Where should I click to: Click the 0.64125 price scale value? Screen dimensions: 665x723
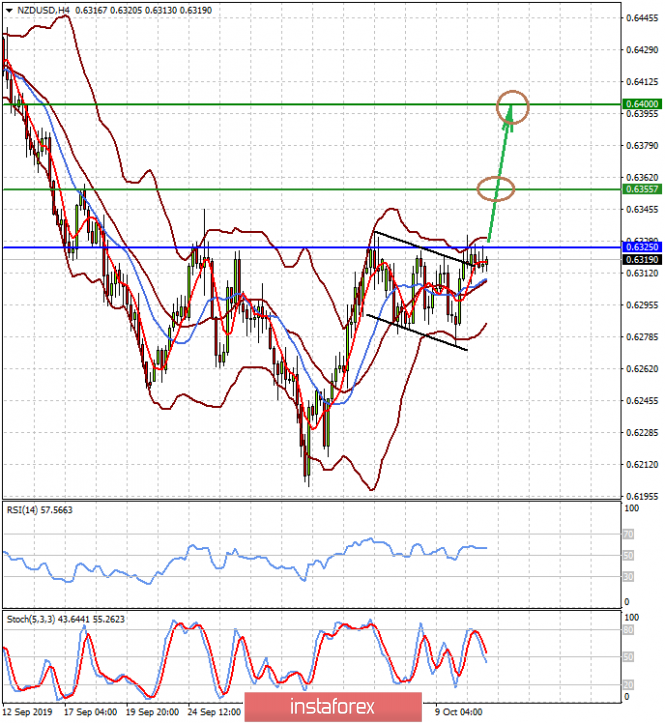(642, 82)
